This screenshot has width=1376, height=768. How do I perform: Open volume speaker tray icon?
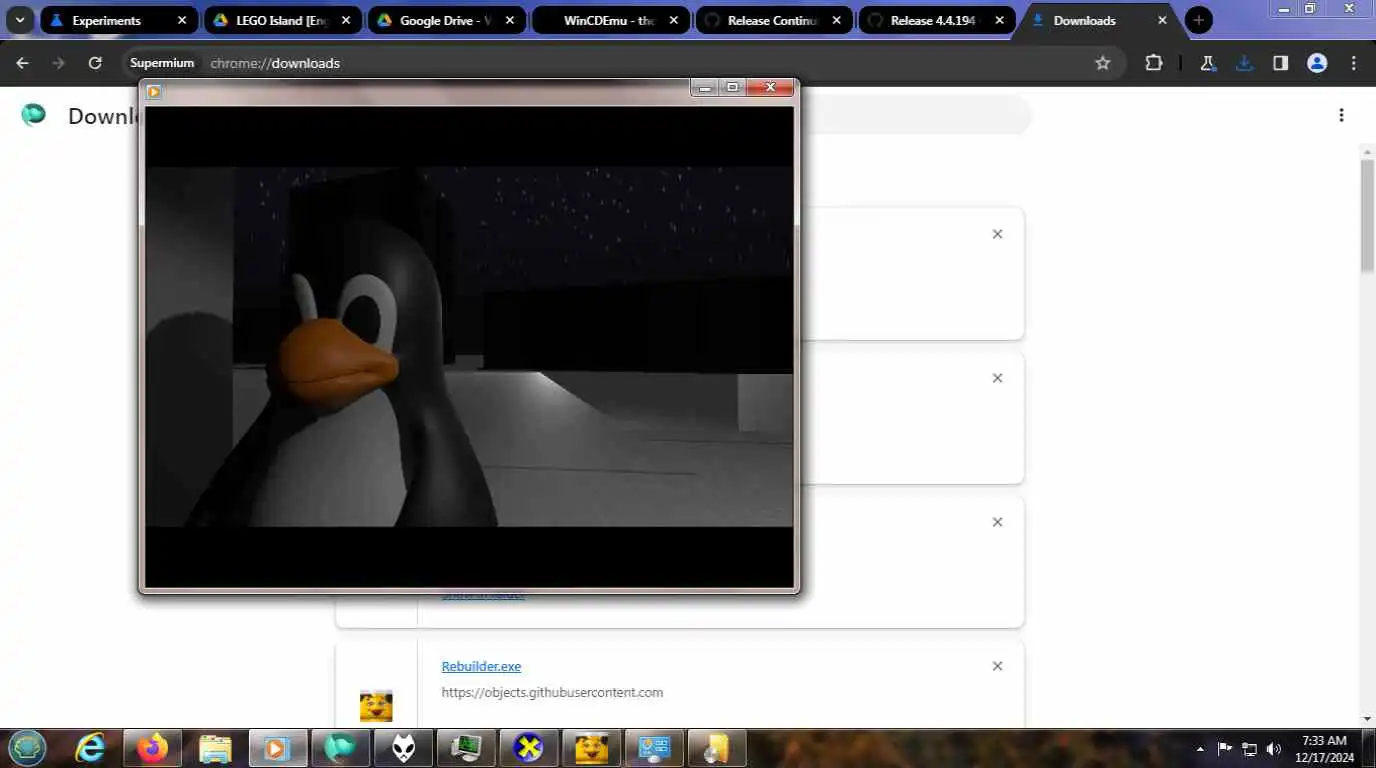tap(1274, 749)
